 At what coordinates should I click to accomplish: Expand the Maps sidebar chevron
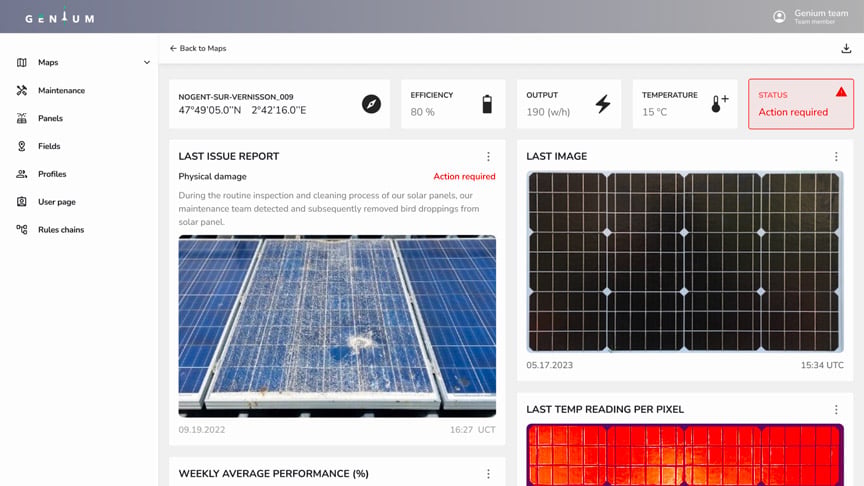tap(147, 62)
